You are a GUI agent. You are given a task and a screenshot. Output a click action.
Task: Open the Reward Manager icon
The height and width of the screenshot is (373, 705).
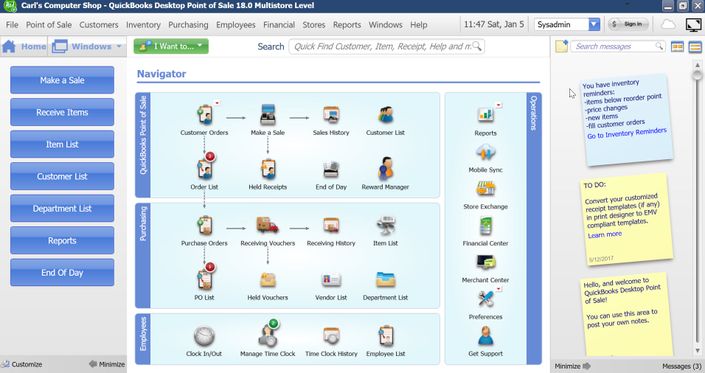pyautogui.click(x=385, y=169)
